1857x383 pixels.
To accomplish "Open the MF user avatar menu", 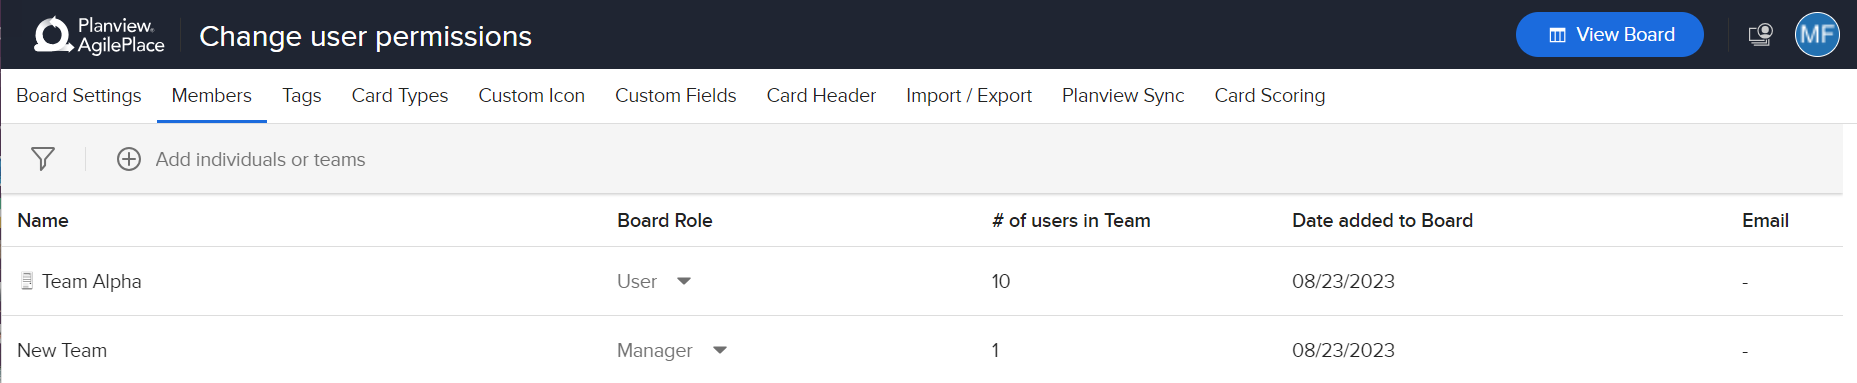I will tap(1817, 35).
